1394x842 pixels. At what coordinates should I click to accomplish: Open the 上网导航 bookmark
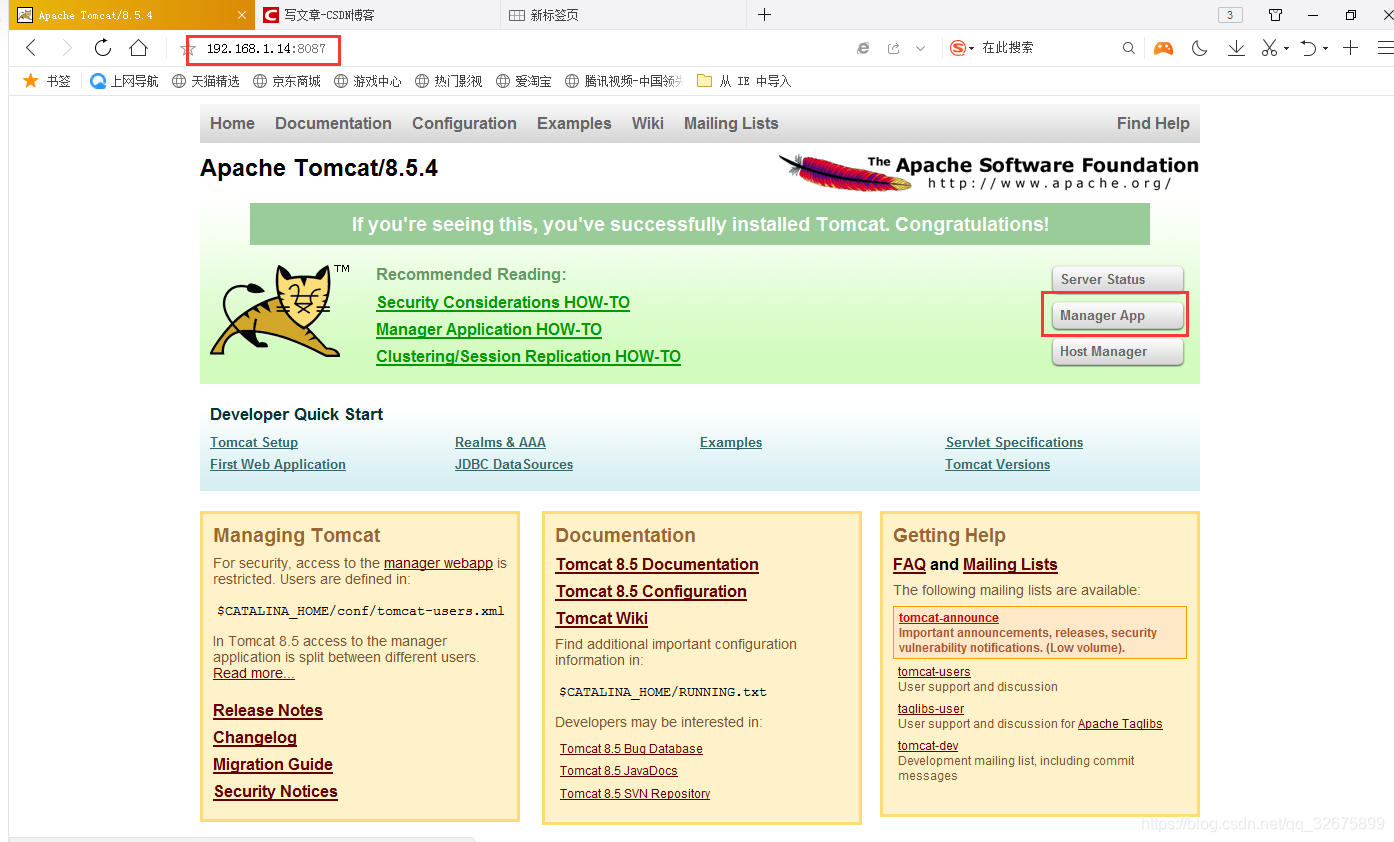(x=124, y=81)
